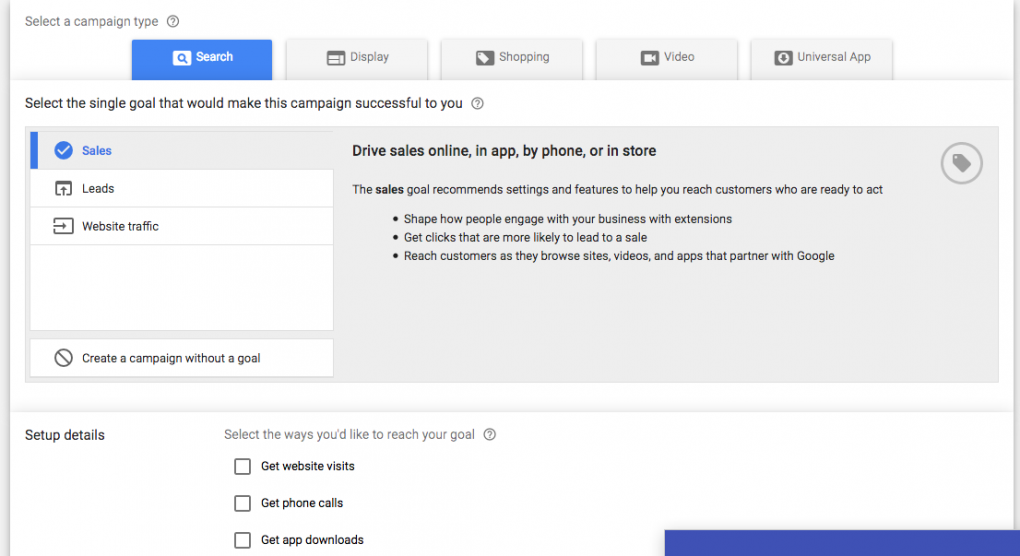The height and width of the screenshot is (556, 1020).
Task: Click the Display campaign icon
Action: pos(336,58)
